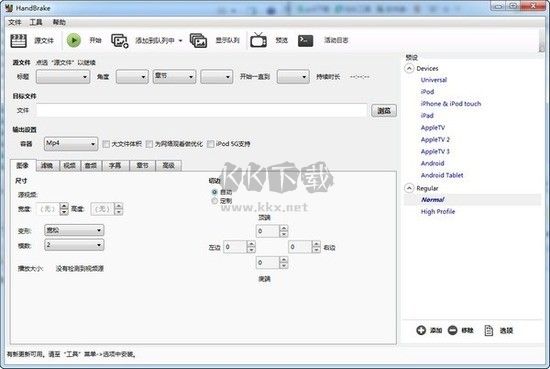The height and width of the screenshot is (369, 550).
Task: Open the Title dropdown
Action: 63,76
